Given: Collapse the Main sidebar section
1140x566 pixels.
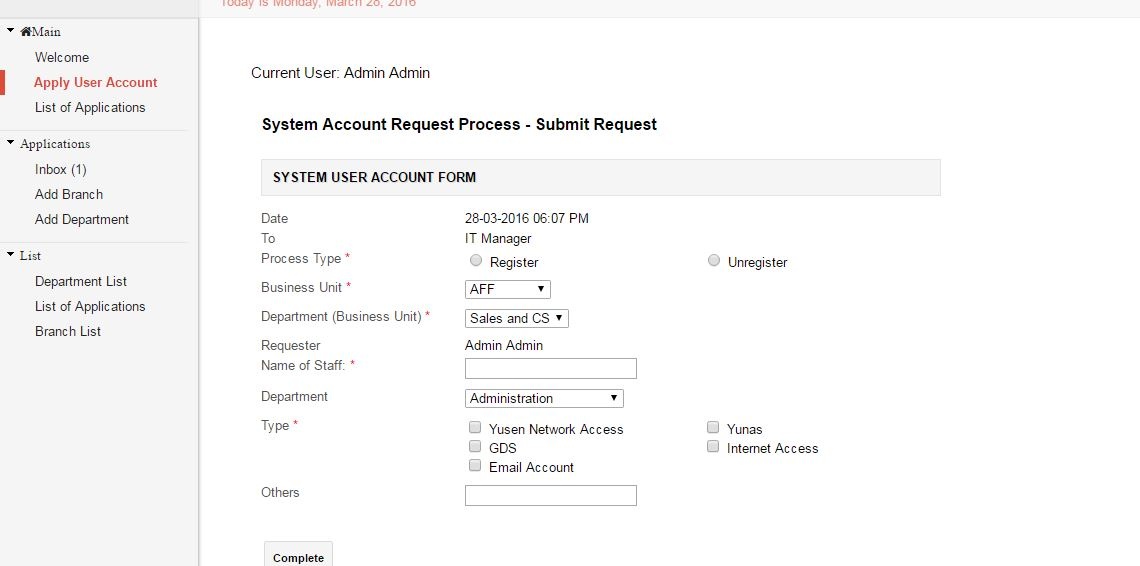Looking at the screenshot, I should tap(10, 31).
